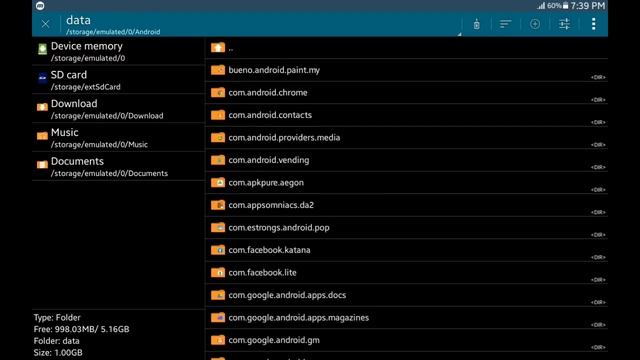Screen dimensions: 640x360
Task: Tap the signal strength indicator
Action: [541, 6]
